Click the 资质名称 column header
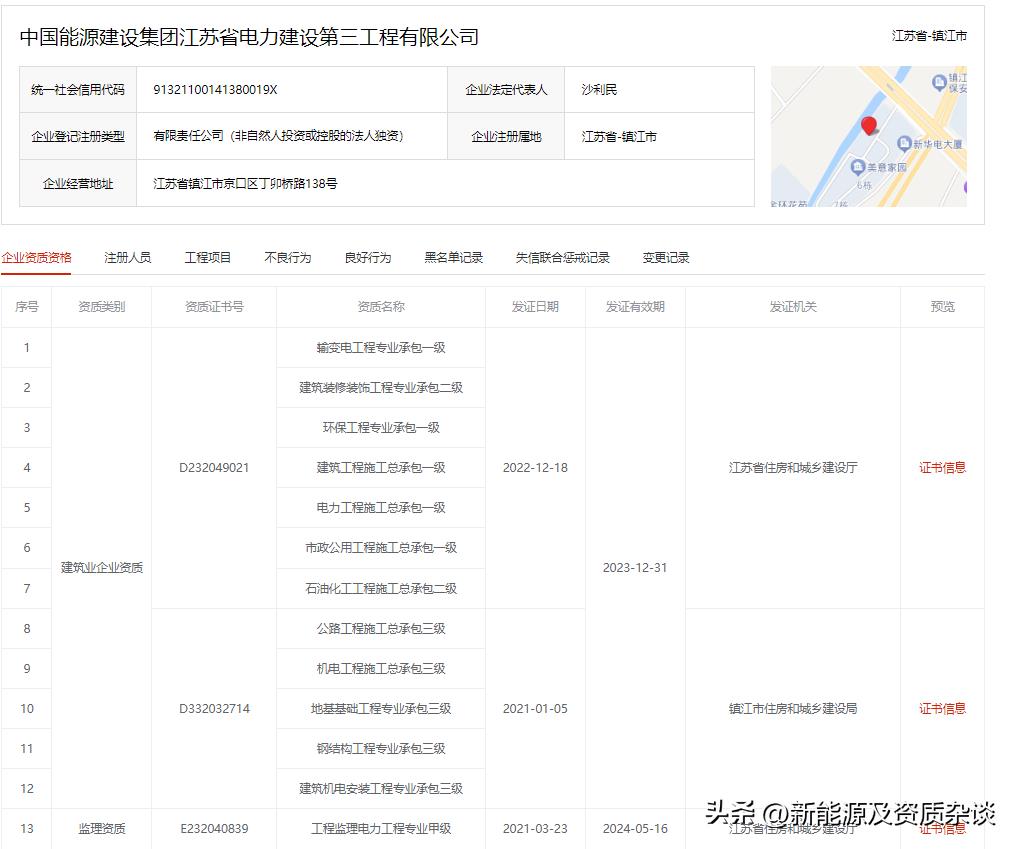1019x849 pixels. (x=380, y=307)
